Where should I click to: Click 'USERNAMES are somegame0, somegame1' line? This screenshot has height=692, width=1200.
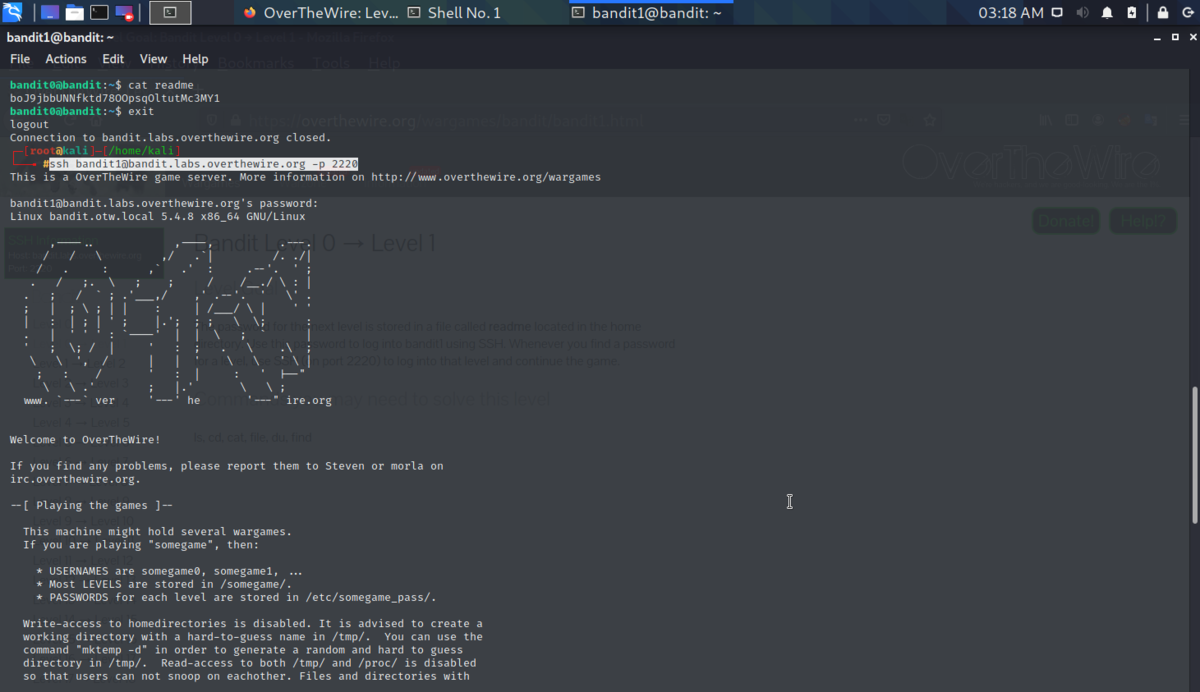[169, 571]
